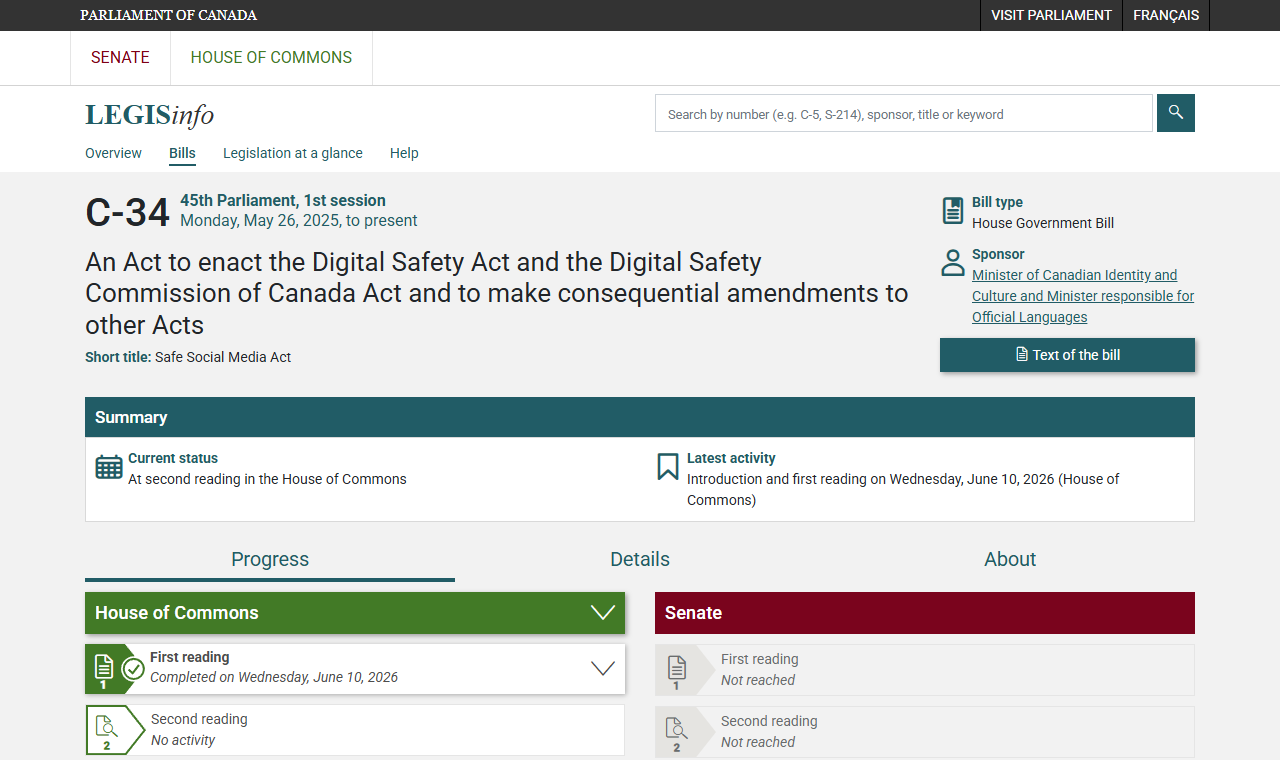The height and width of the screenshot is (760, 1280).
Task: Collapse the House of Commons progress section
Action: 603,613
